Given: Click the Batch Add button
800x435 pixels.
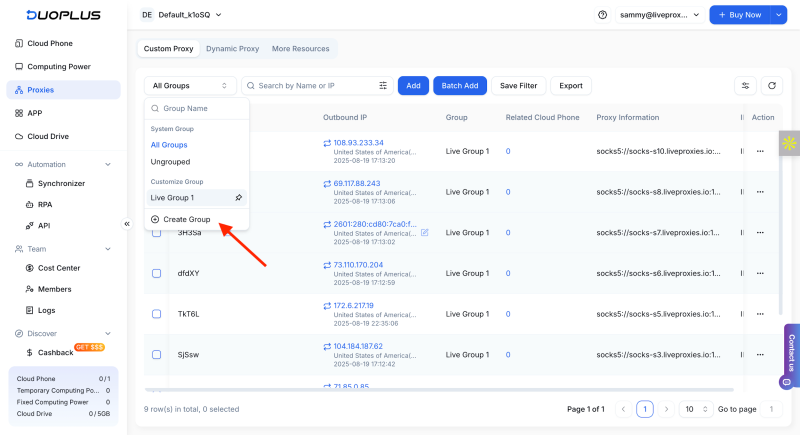Looking at the screenshot, I should (x=460, y=86).
